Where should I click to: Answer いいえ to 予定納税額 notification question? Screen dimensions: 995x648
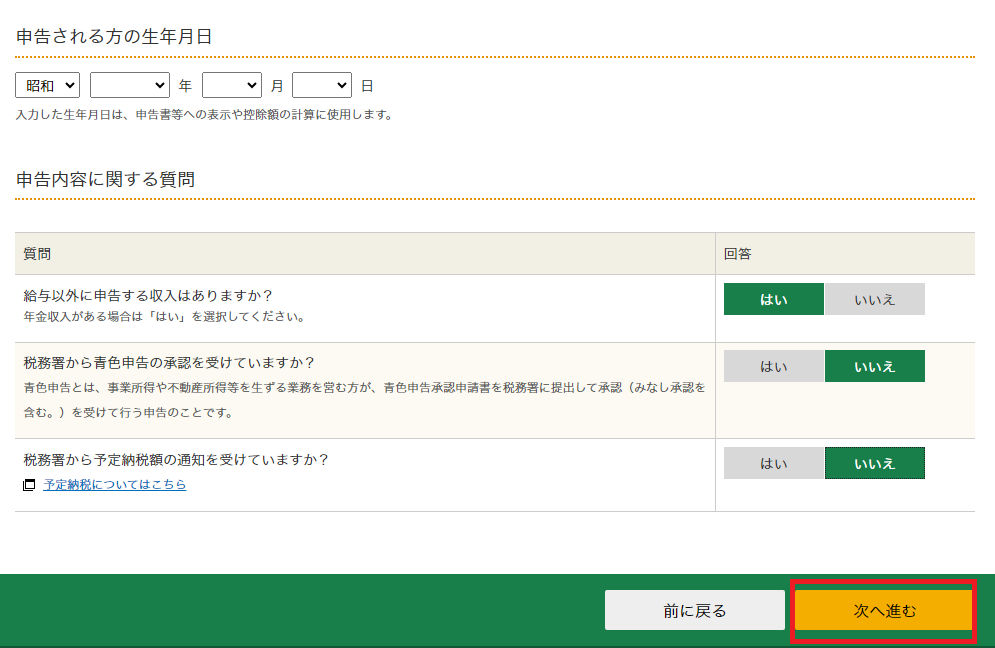coord(874,463)
